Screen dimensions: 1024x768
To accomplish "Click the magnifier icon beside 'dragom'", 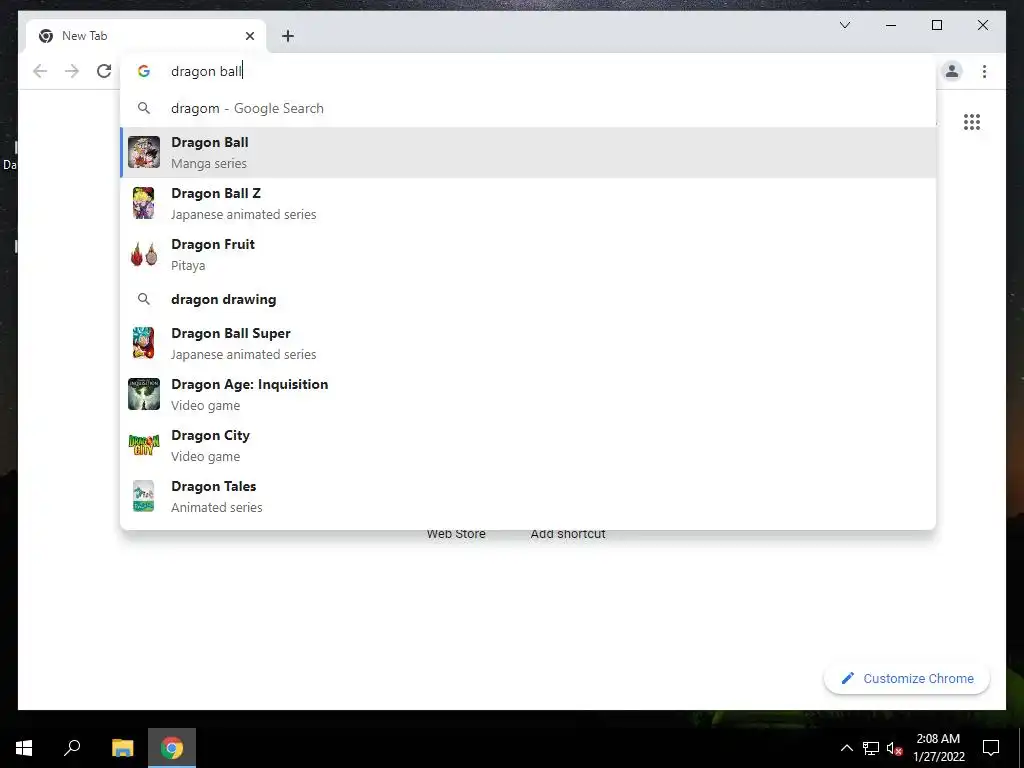I will coord(144,108).
